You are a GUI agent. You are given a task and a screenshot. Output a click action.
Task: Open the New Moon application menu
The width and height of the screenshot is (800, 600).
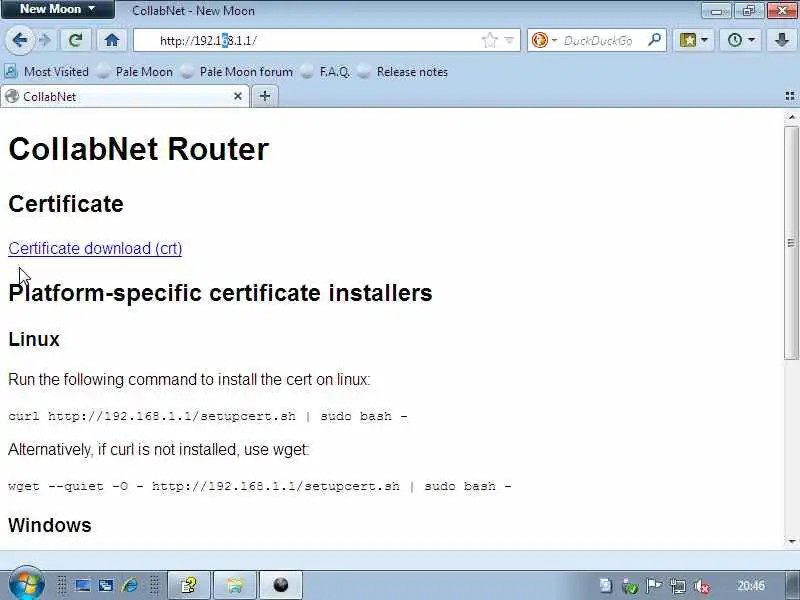pyautogui.click(x=57, y=9)
